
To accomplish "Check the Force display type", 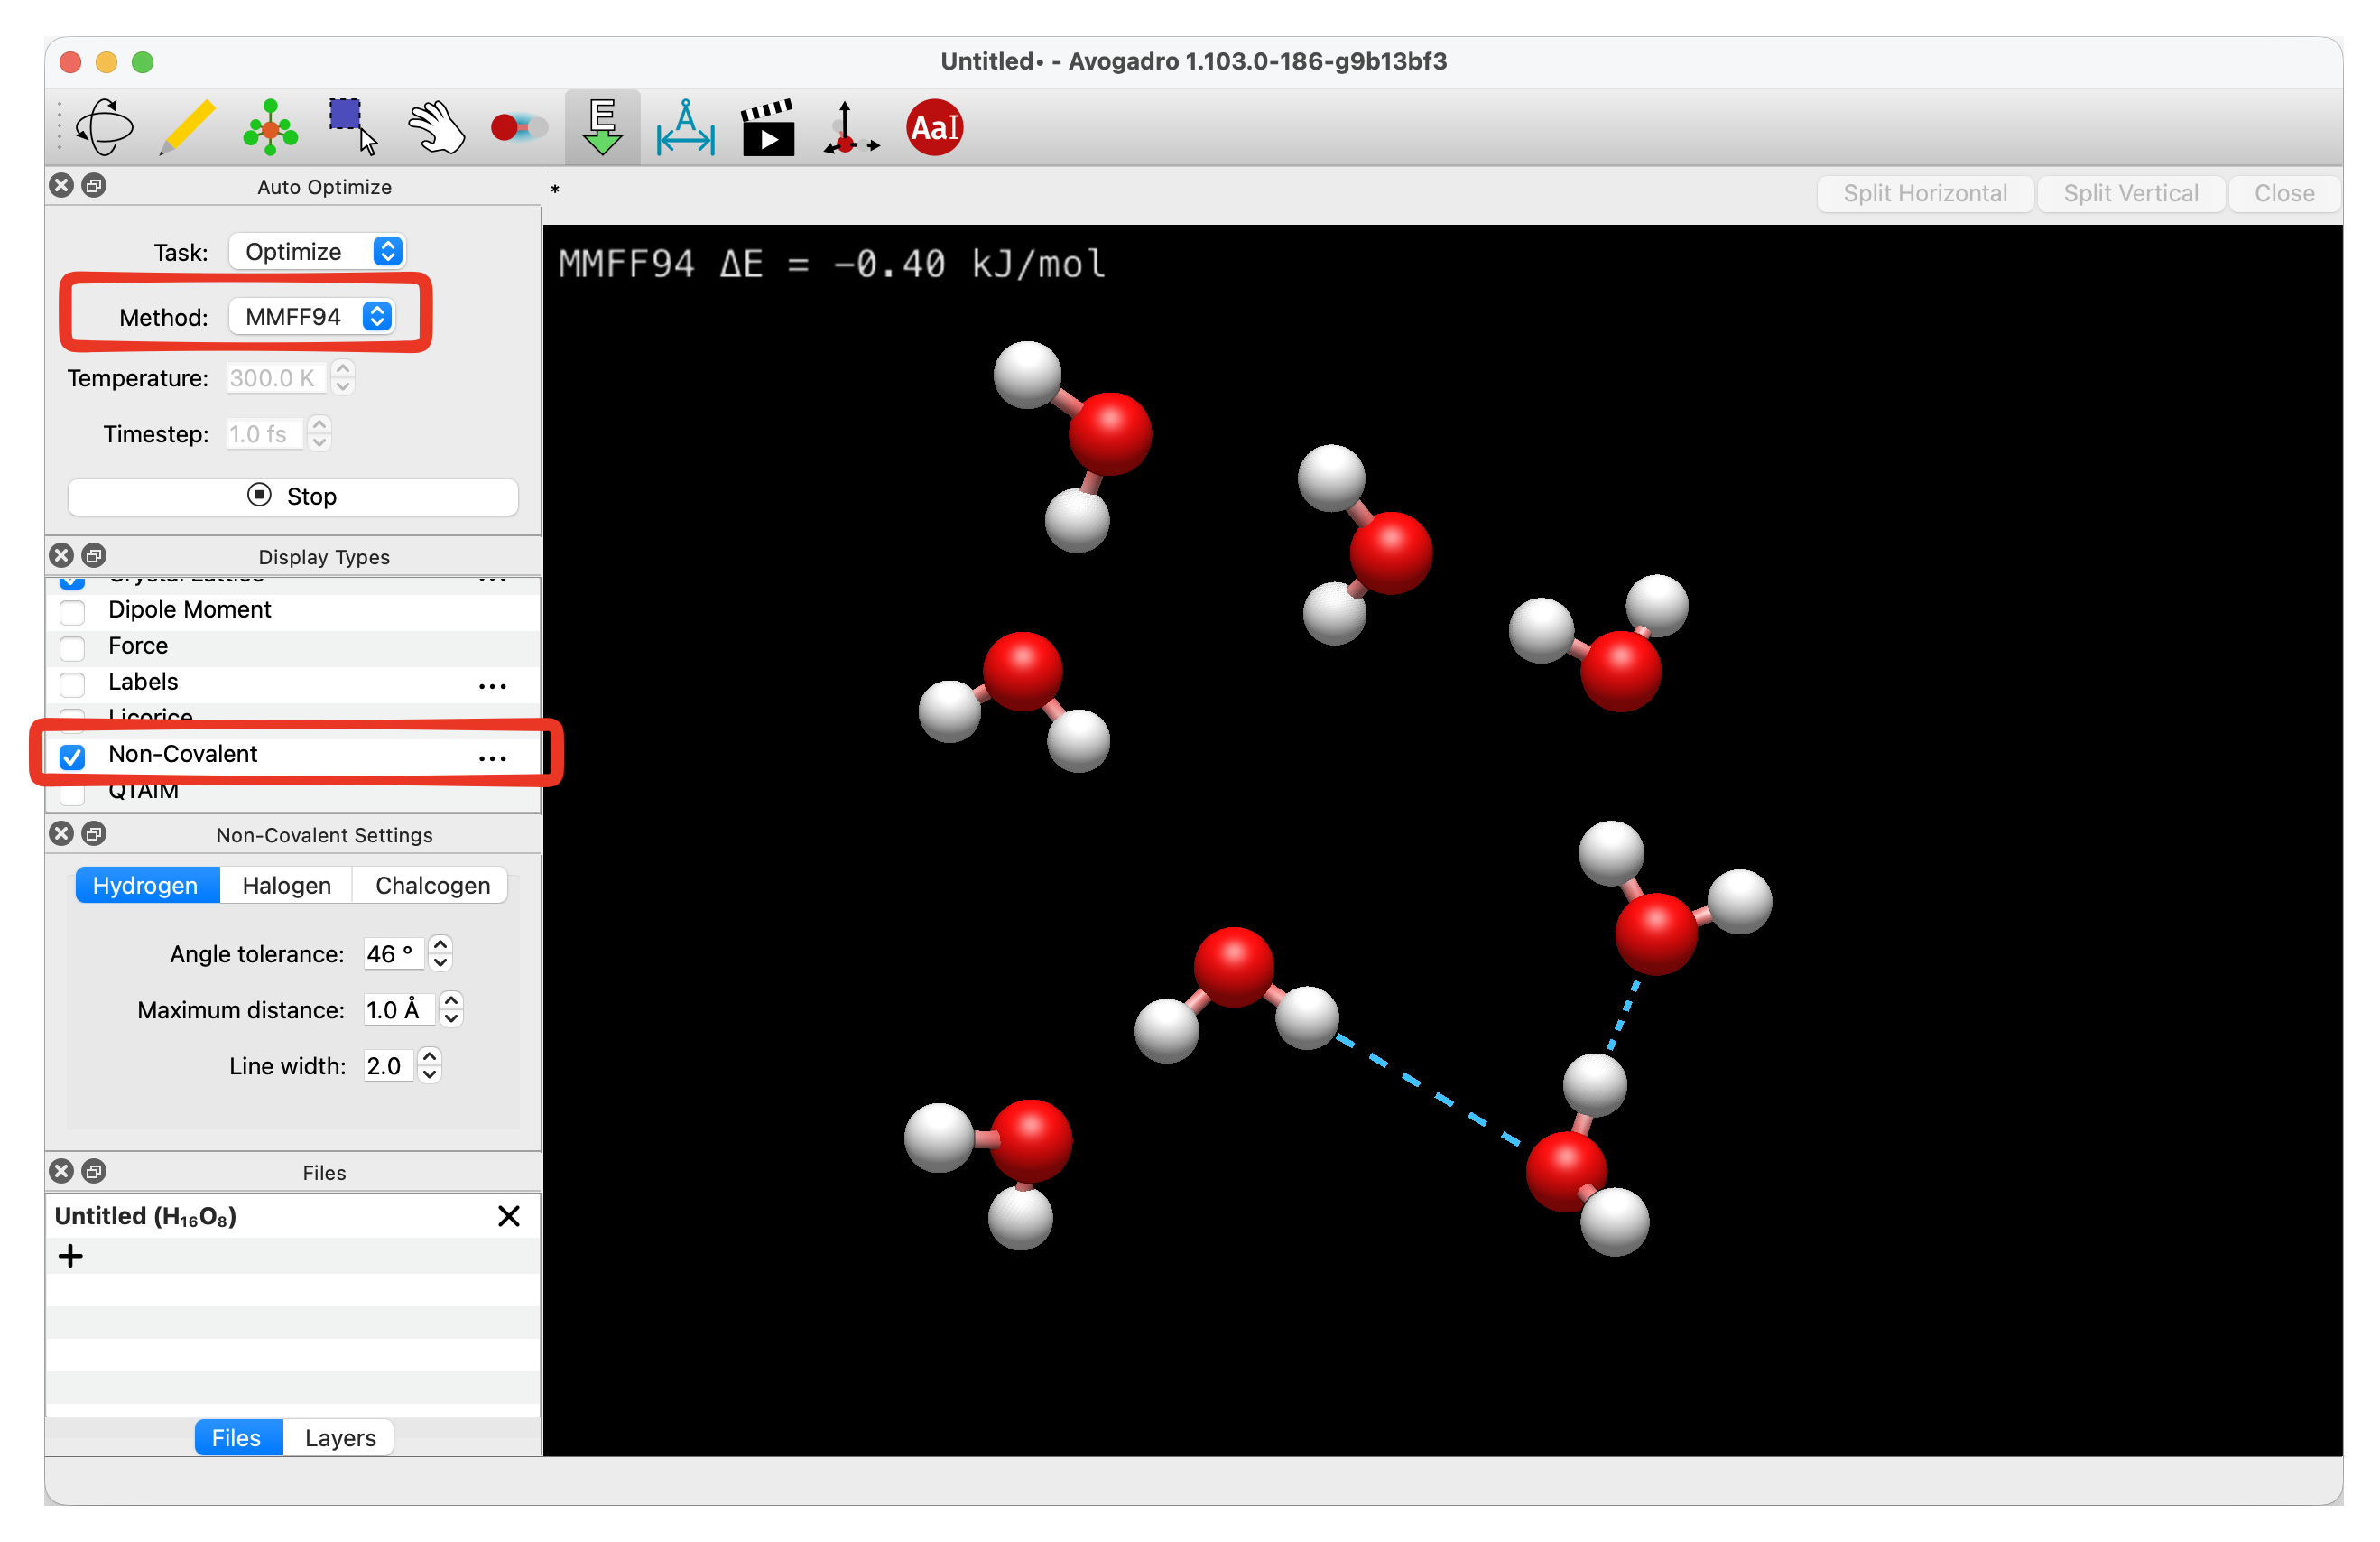I will click(72, 647).
